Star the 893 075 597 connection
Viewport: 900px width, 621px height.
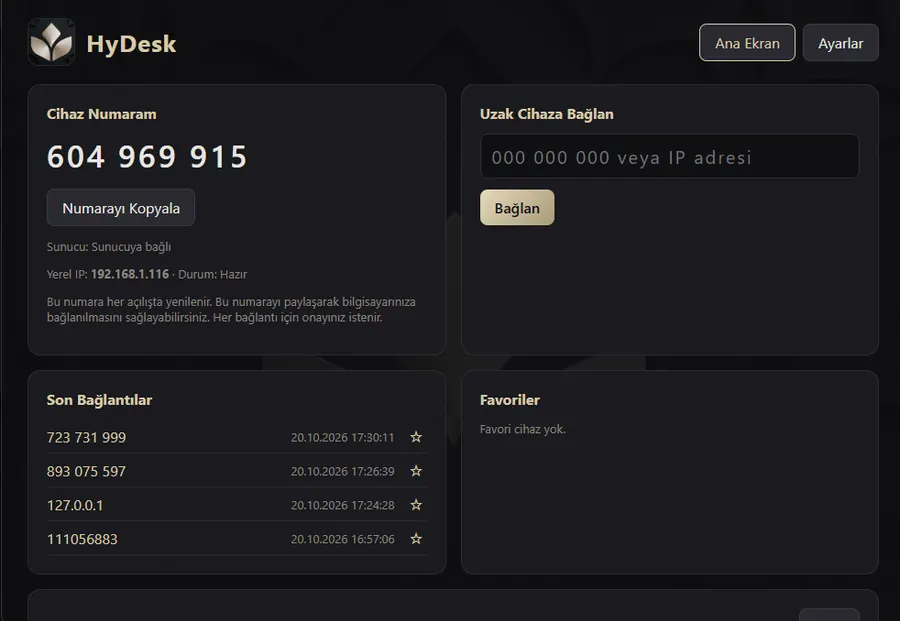[416, 471]
